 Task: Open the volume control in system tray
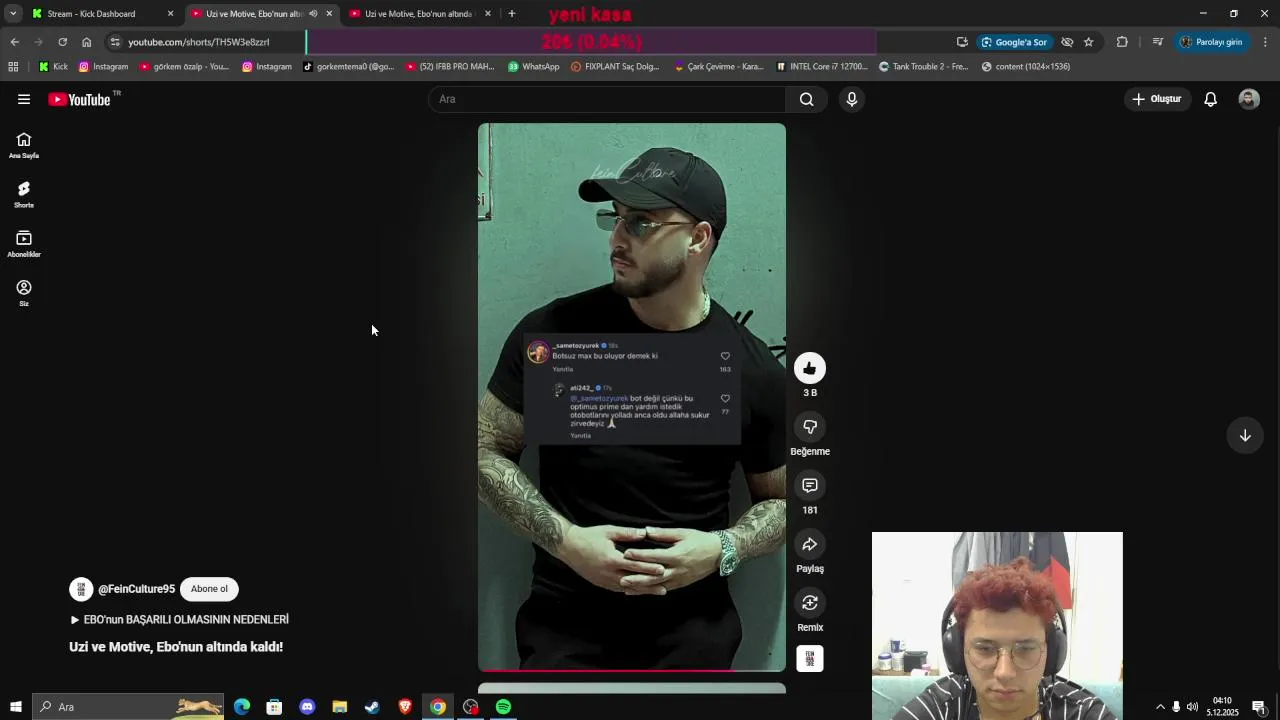point(1192,707)
